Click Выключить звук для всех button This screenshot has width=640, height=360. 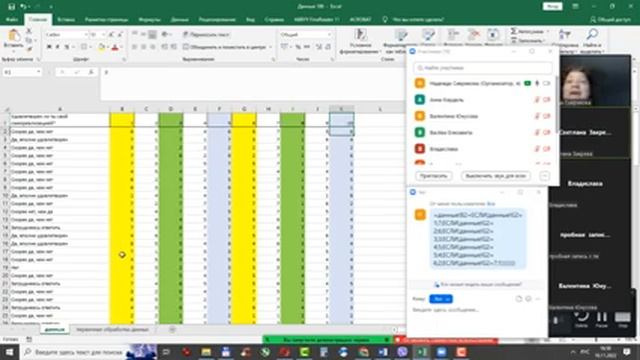tap(496, 176)
